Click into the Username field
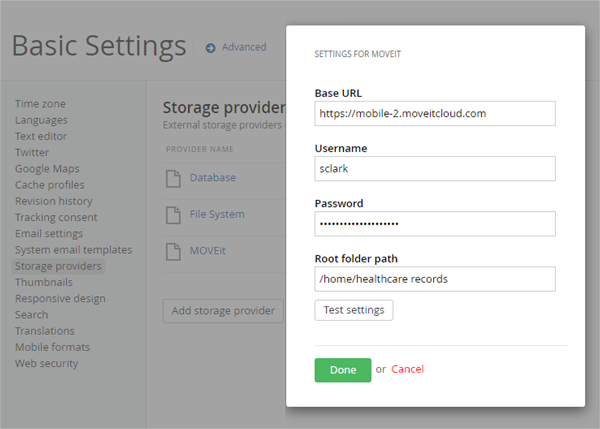This screenshot has width=600, height=429. tap(434, 169)
